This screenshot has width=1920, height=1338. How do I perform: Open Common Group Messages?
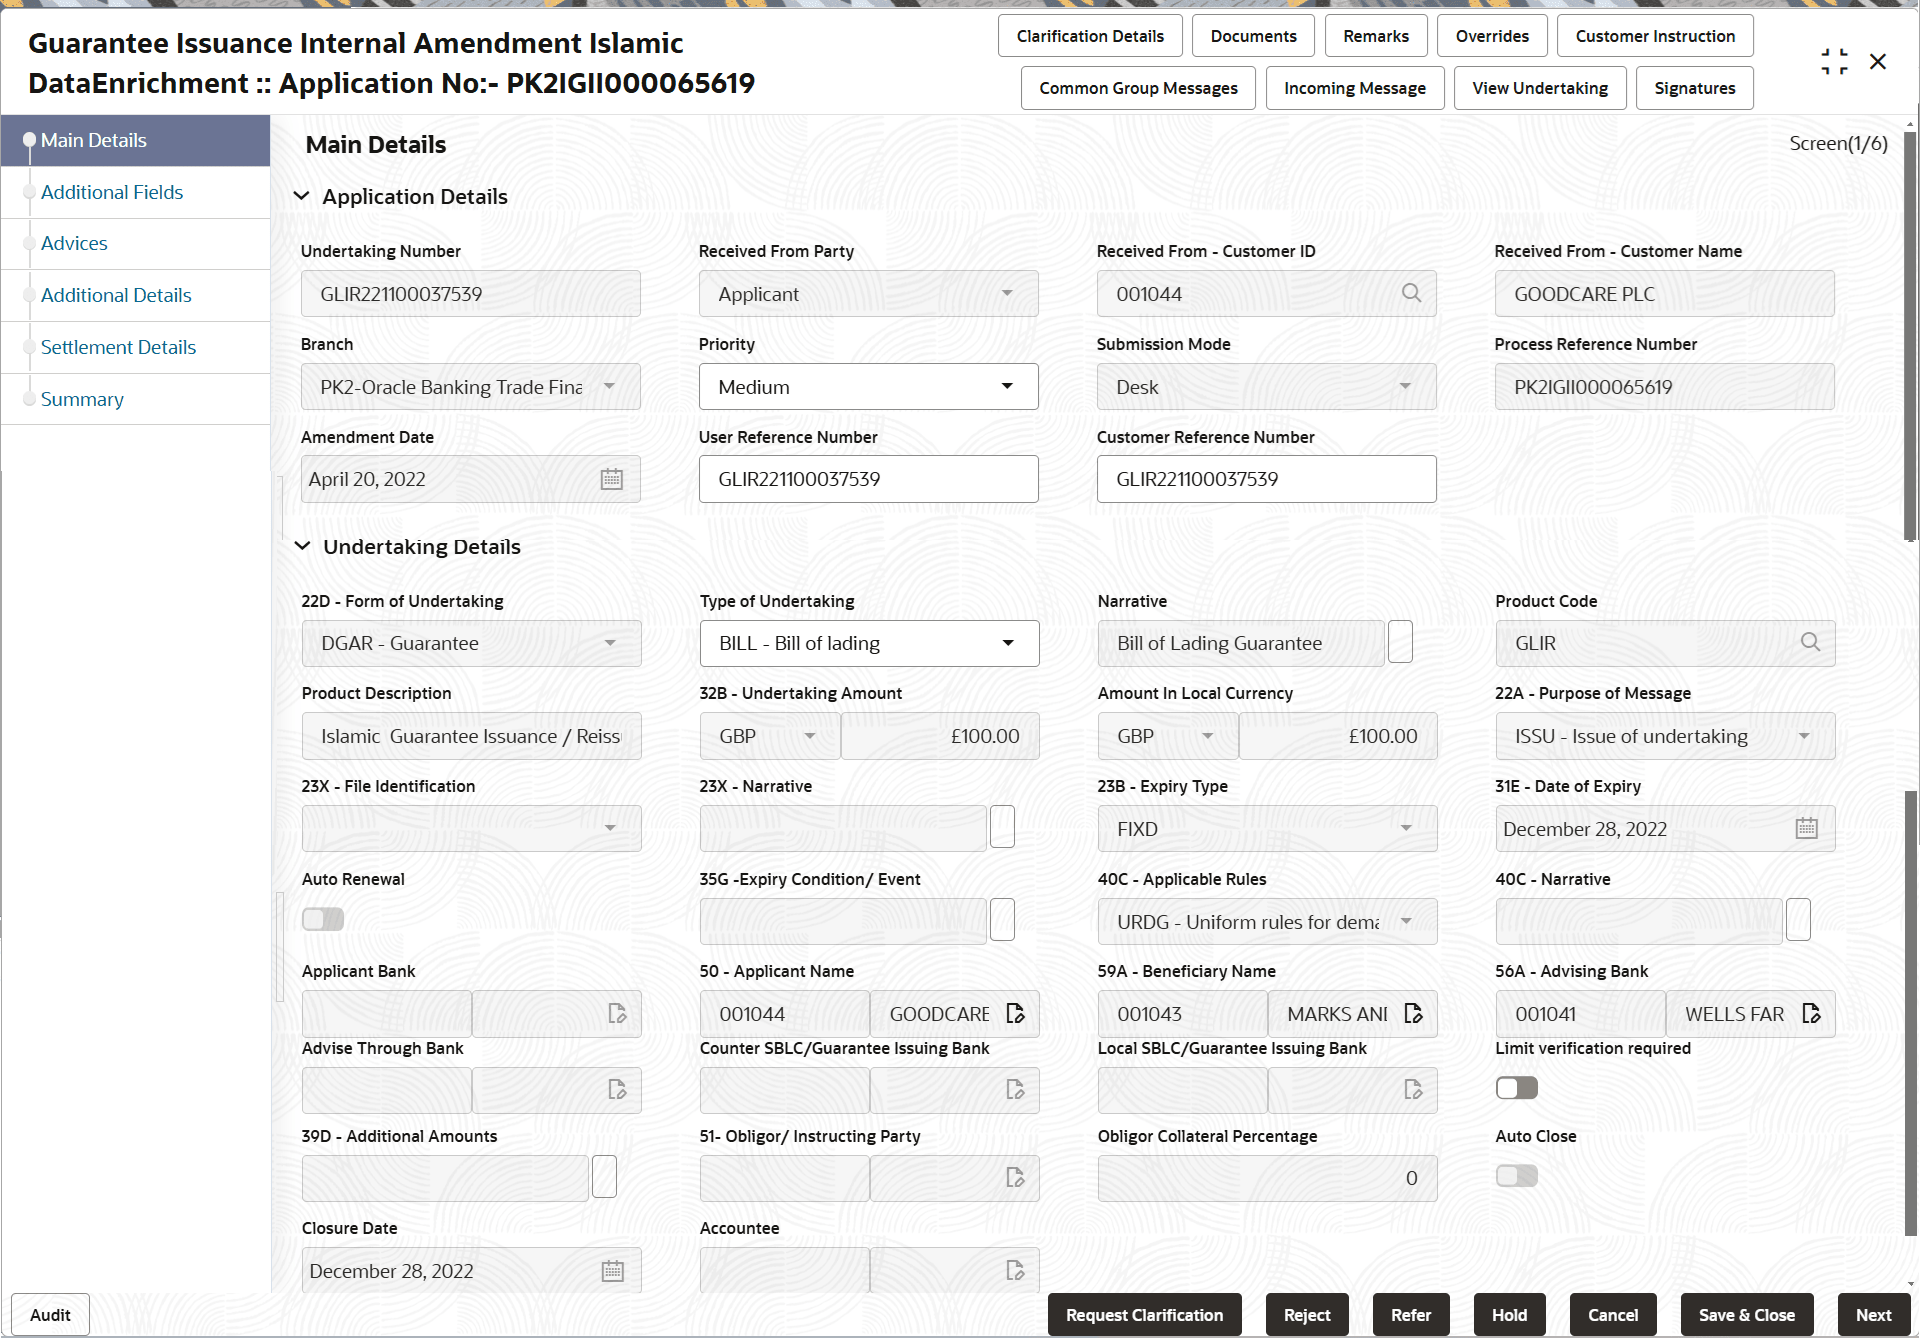(1137, 87)
